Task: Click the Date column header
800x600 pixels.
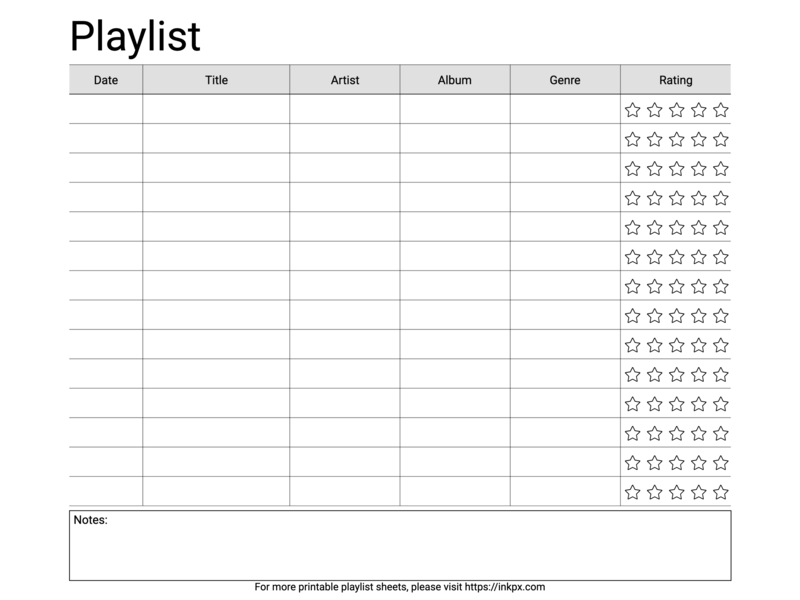Action: [106, 80]
